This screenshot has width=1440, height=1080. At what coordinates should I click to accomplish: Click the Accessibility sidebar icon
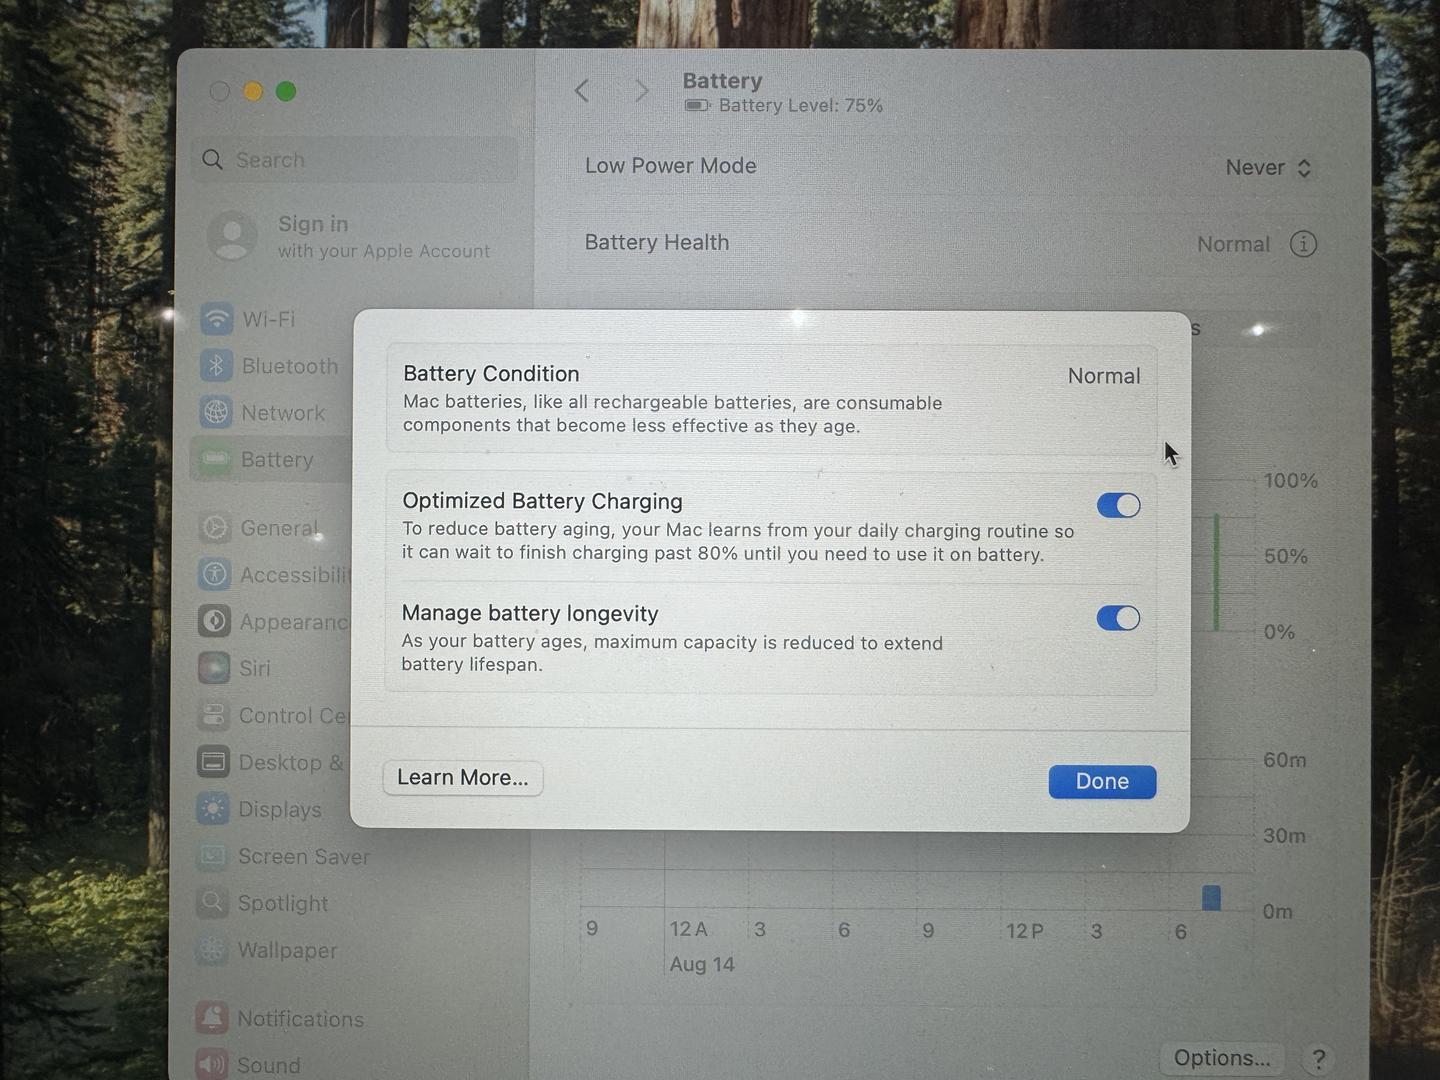215,574
